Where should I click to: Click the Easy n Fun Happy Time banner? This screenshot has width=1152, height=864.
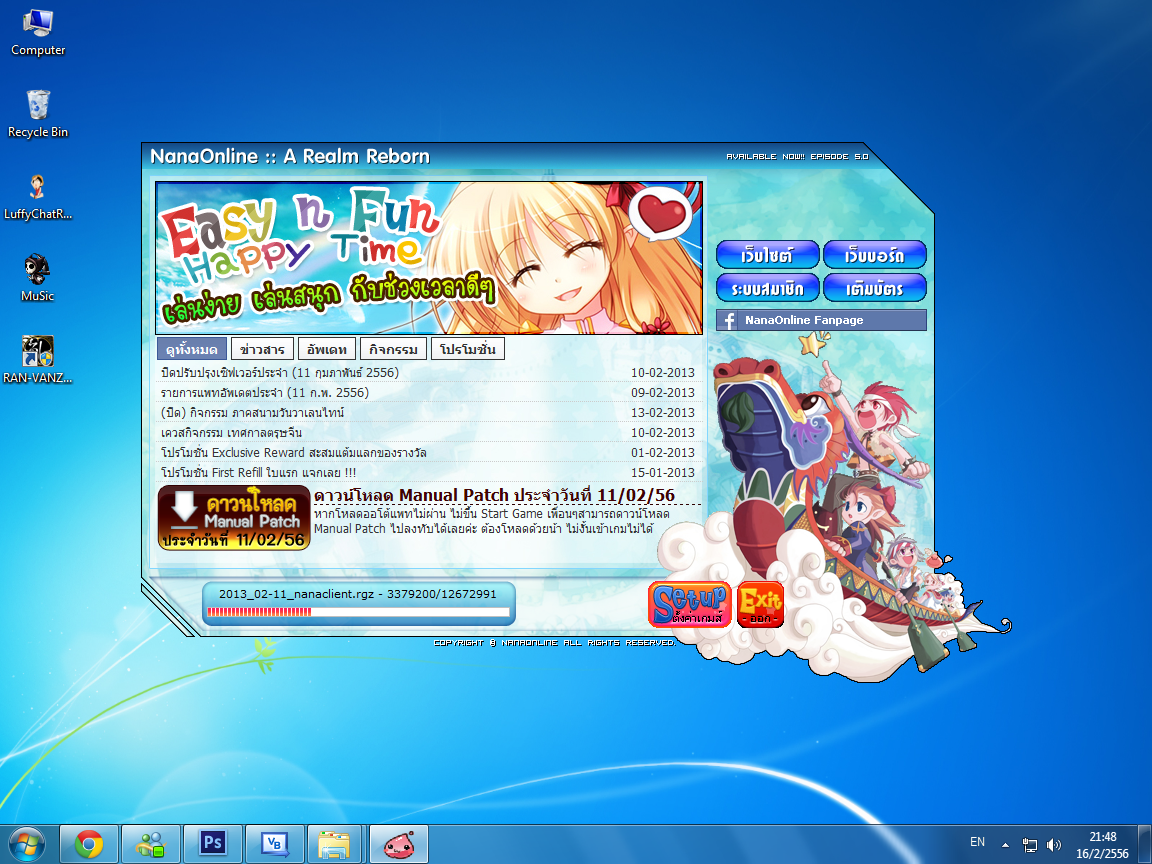(429, 258)
